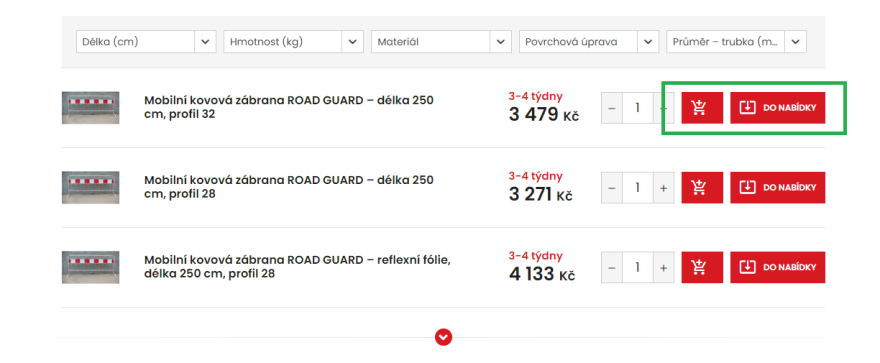Open the Délka (cm) filter dropdown
Image resolution: width=880 pixels, height=363 pixels.
pyautogui.click(x=146, y=42)
